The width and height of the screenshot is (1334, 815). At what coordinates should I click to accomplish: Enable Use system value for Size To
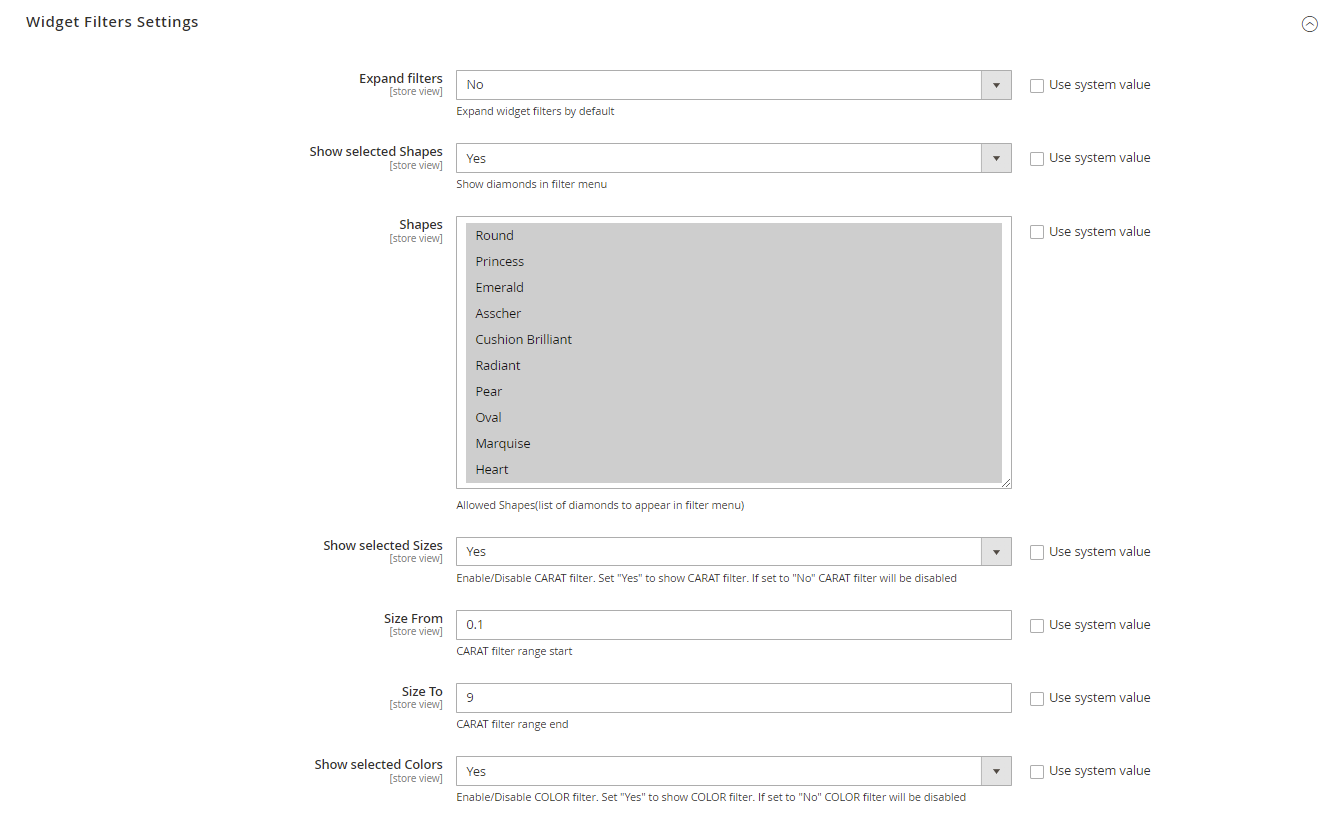click(1037, 698)
